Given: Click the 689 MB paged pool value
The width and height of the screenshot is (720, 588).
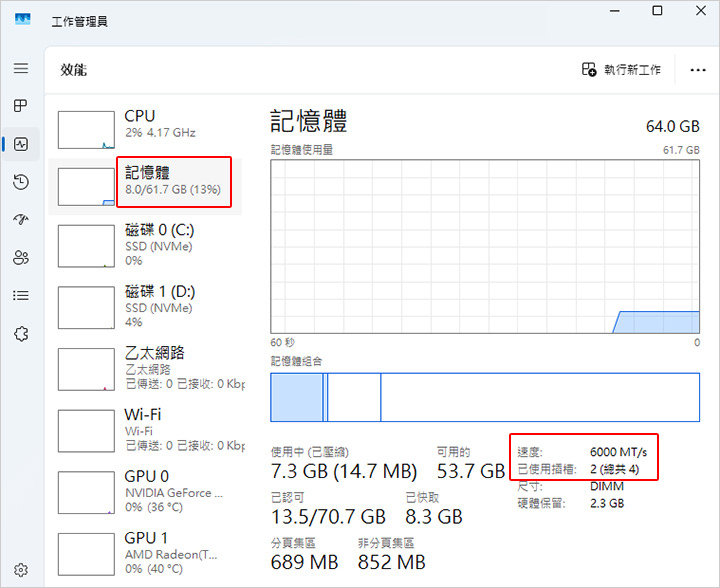Looking at the screenshot, I should click(x=304, y=562).
